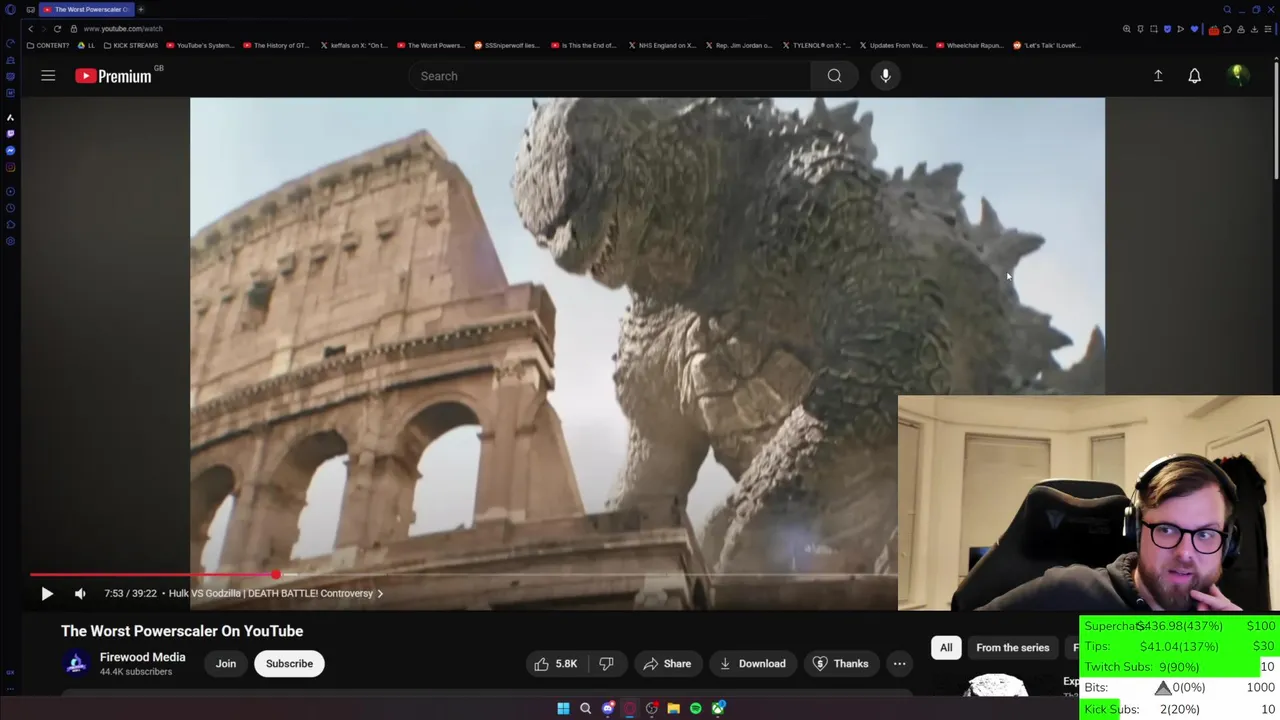The height and width of the screenshot is (720, 1280).
Task: Click the address bar URL
Action: (x=123, y=29)
